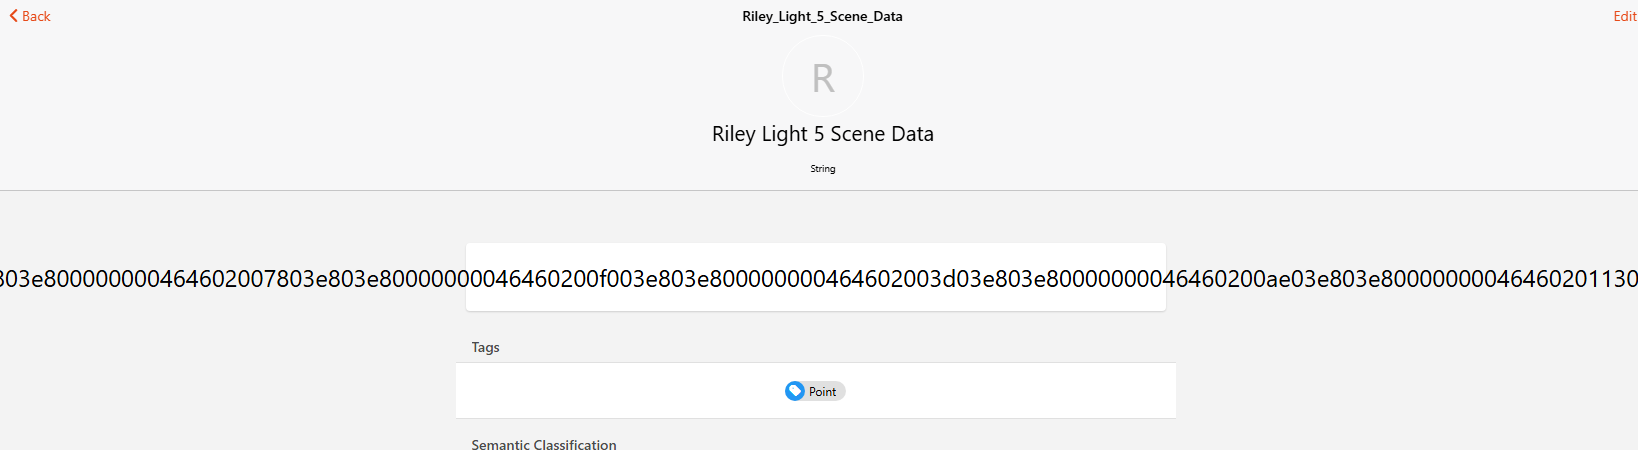
Task: Click the Back chevron arrow icon
Action: [14, 16]
